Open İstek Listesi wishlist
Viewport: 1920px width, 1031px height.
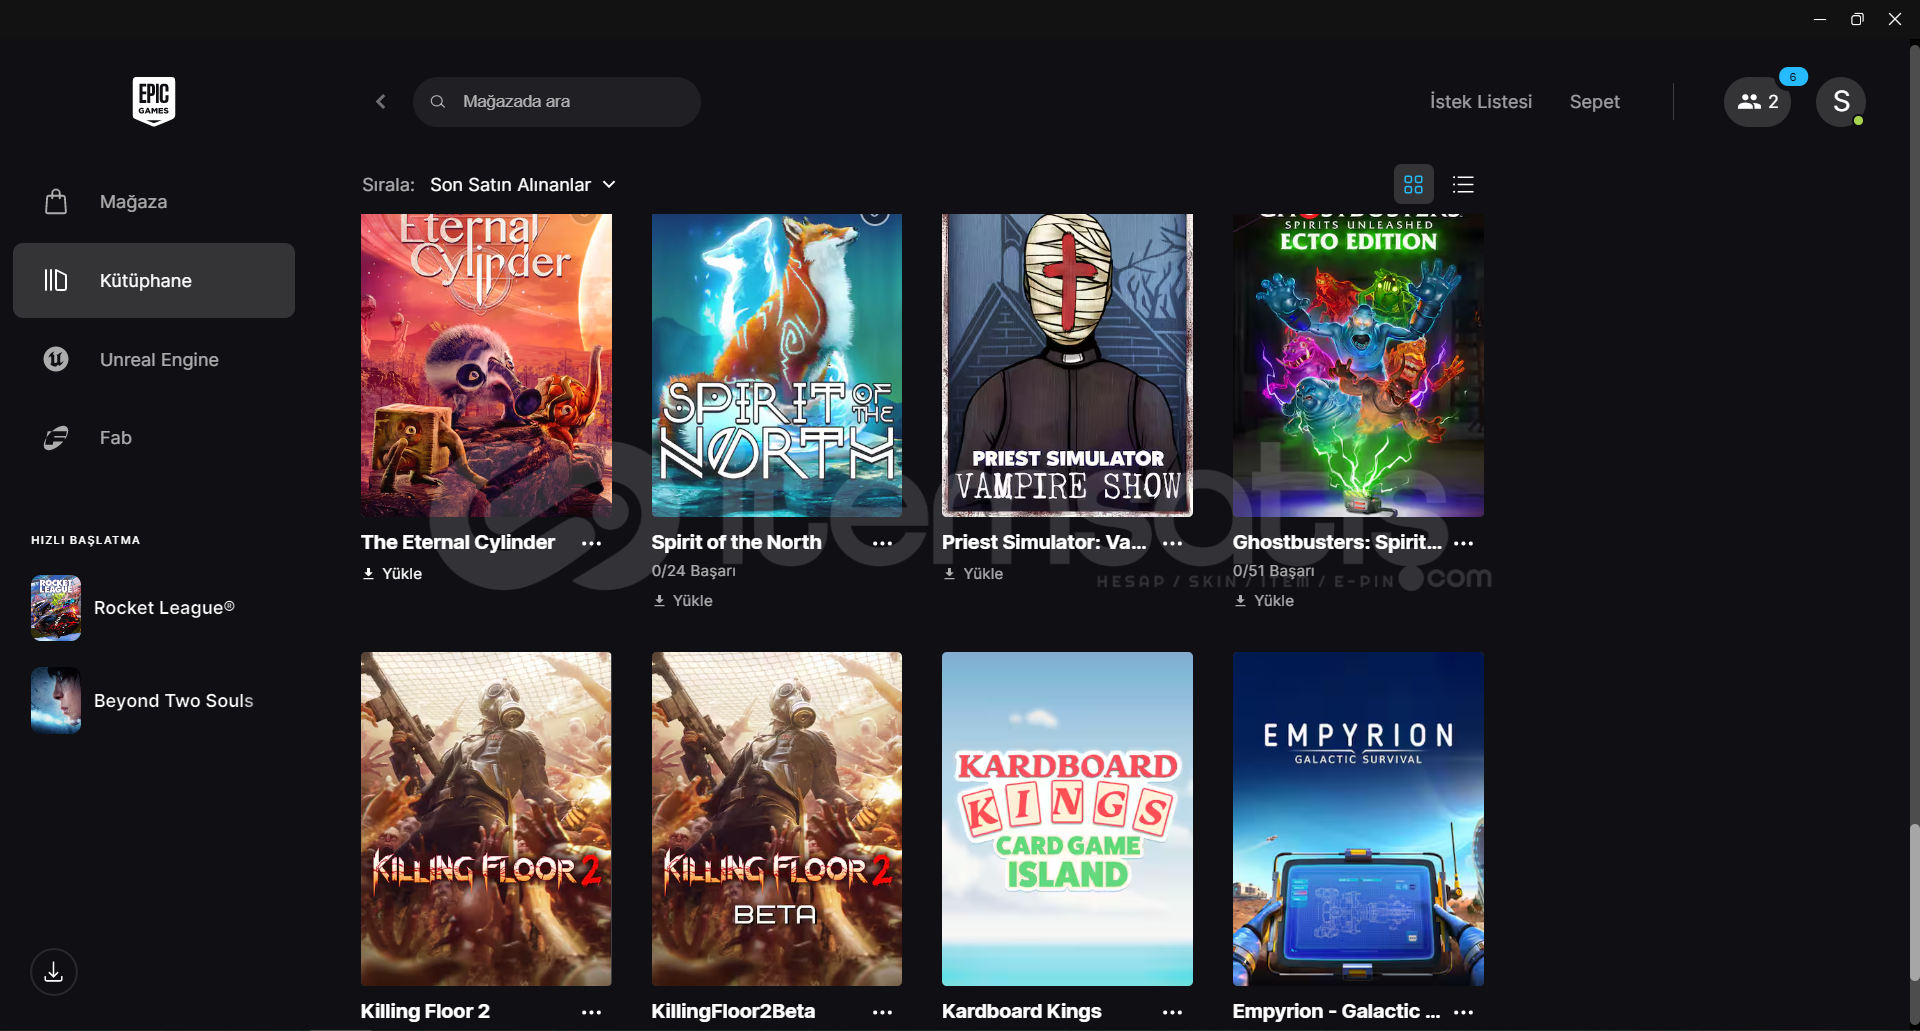(1481, 102)
